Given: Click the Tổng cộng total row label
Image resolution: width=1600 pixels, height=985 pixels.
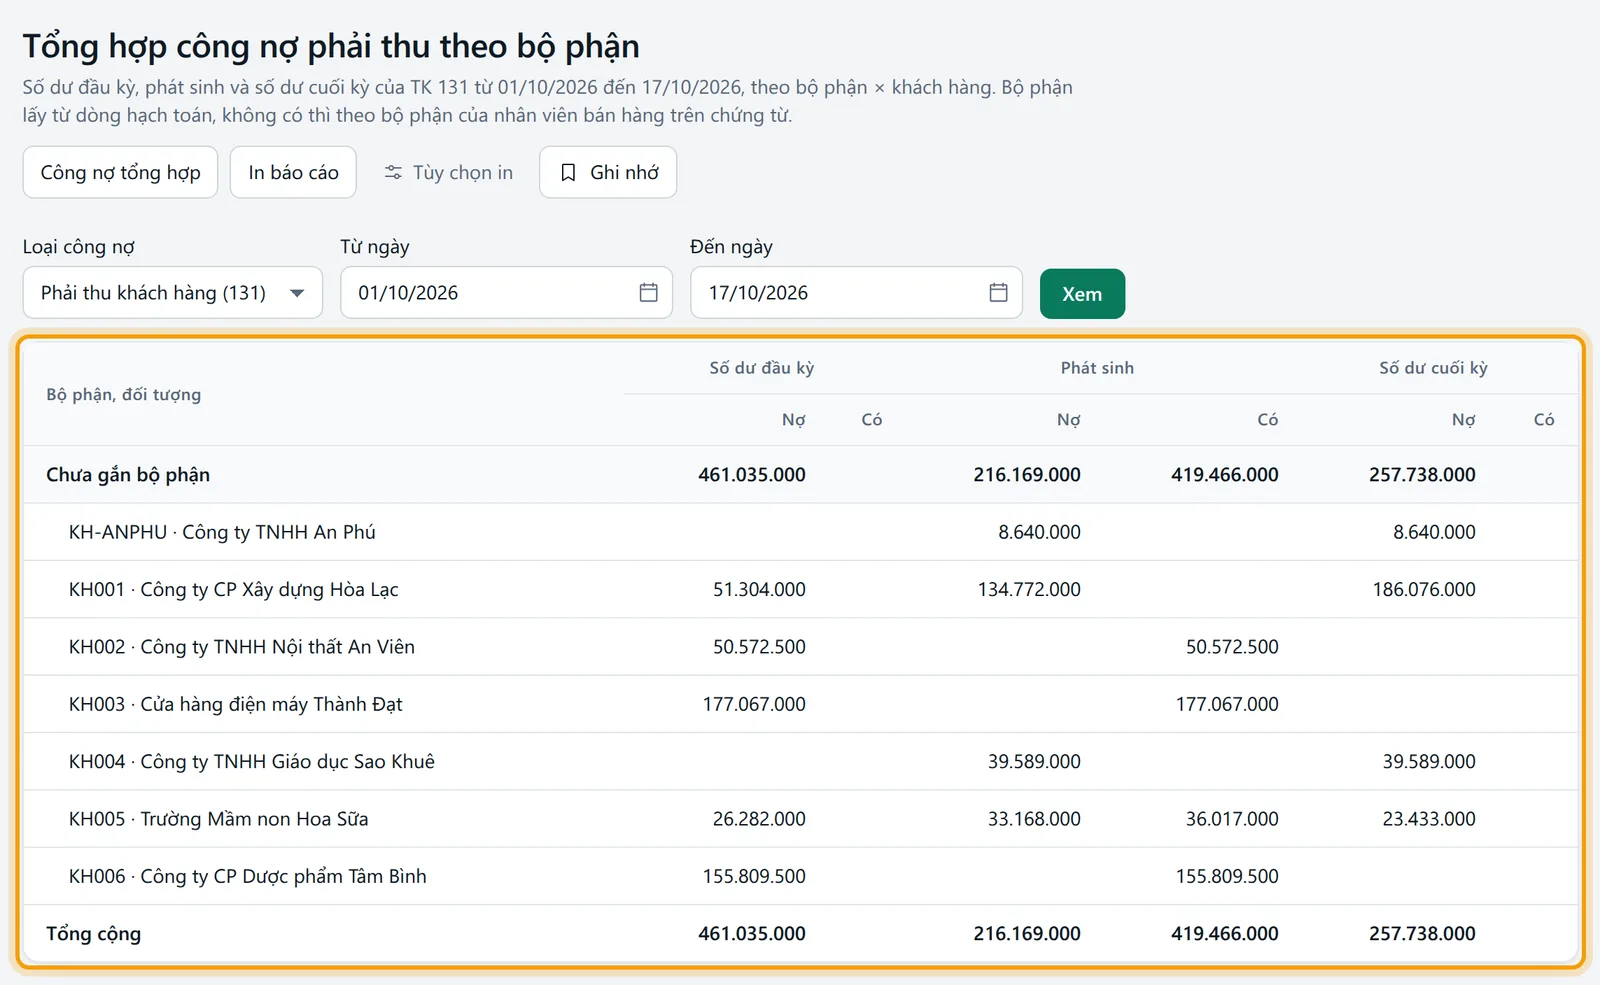Looking at the screenshot, I should pyautogui.click(x=93, y=933).
